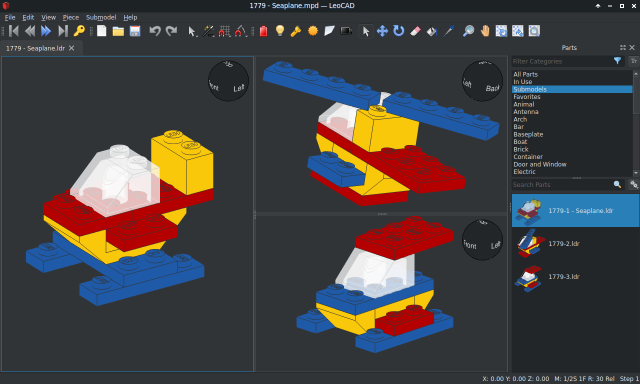Pick the Paint bucket tool
640x384 pixels.
tap(432, 31)
